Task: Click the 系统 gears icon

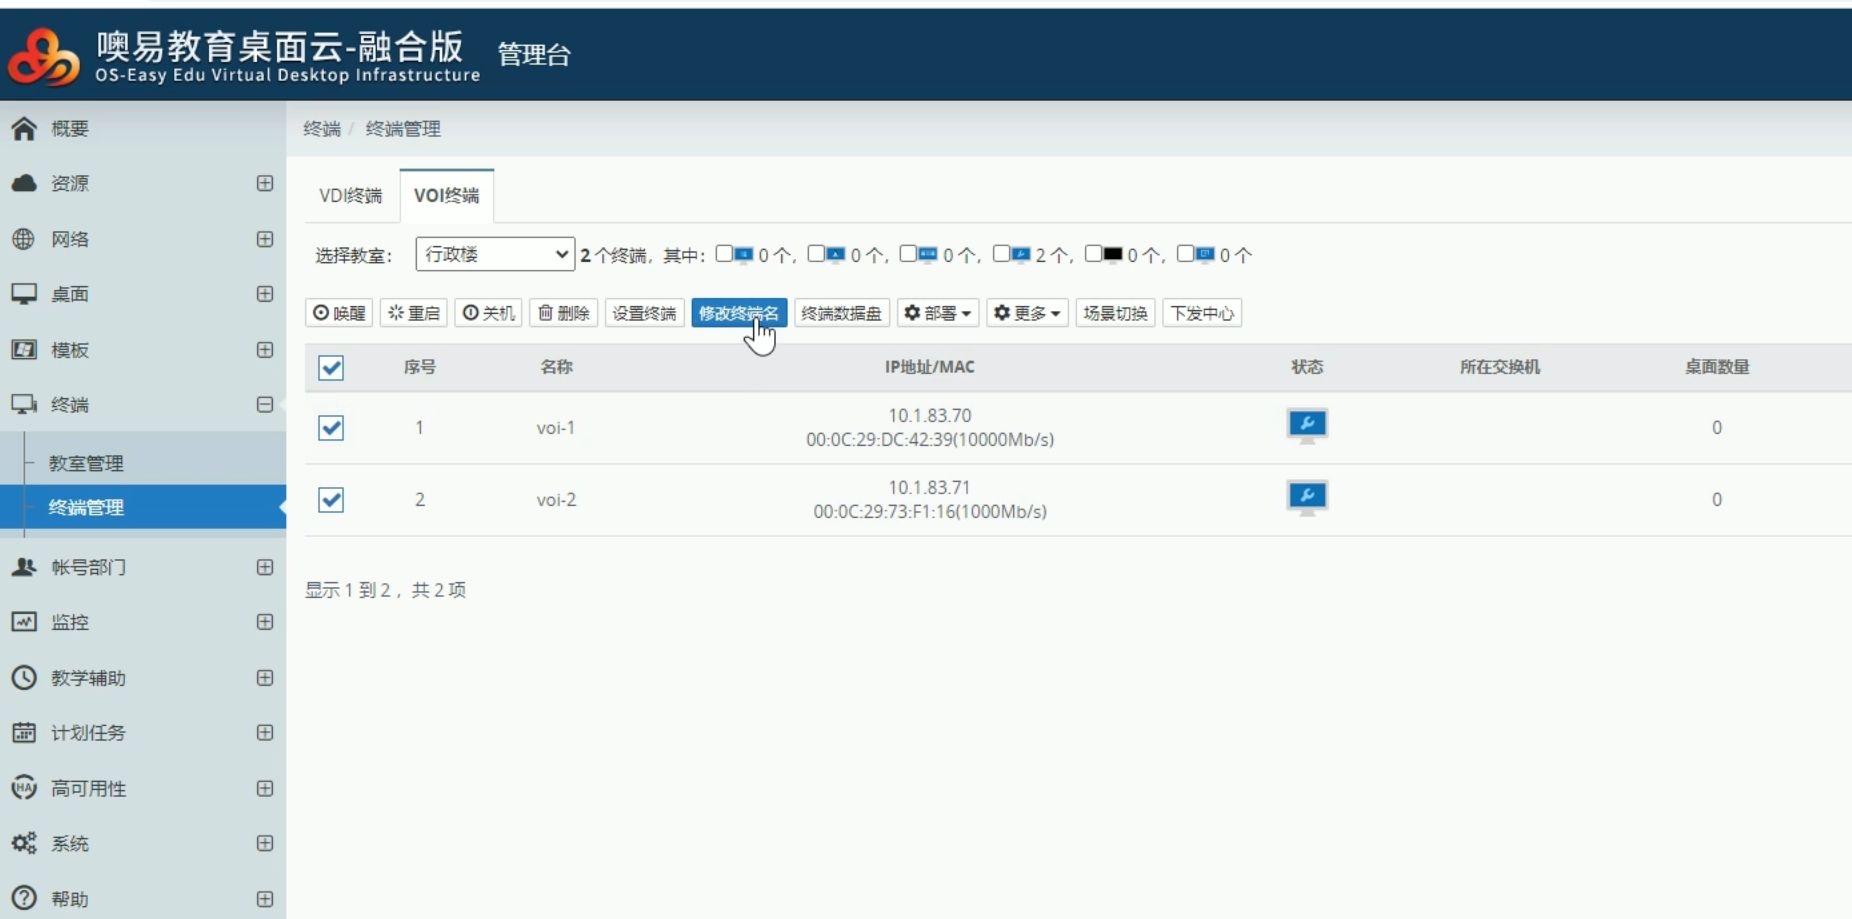Action: (24, 843)
